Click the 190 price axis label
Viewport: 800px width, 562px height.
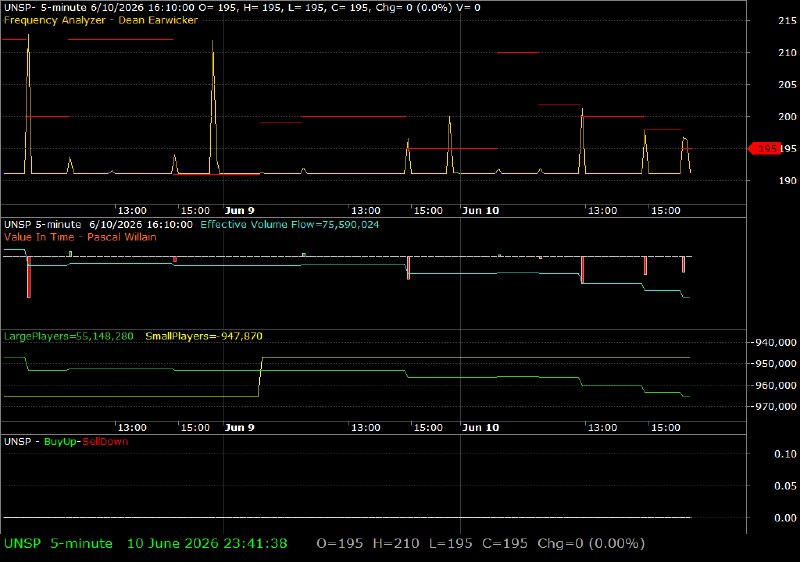pos(787,180)
